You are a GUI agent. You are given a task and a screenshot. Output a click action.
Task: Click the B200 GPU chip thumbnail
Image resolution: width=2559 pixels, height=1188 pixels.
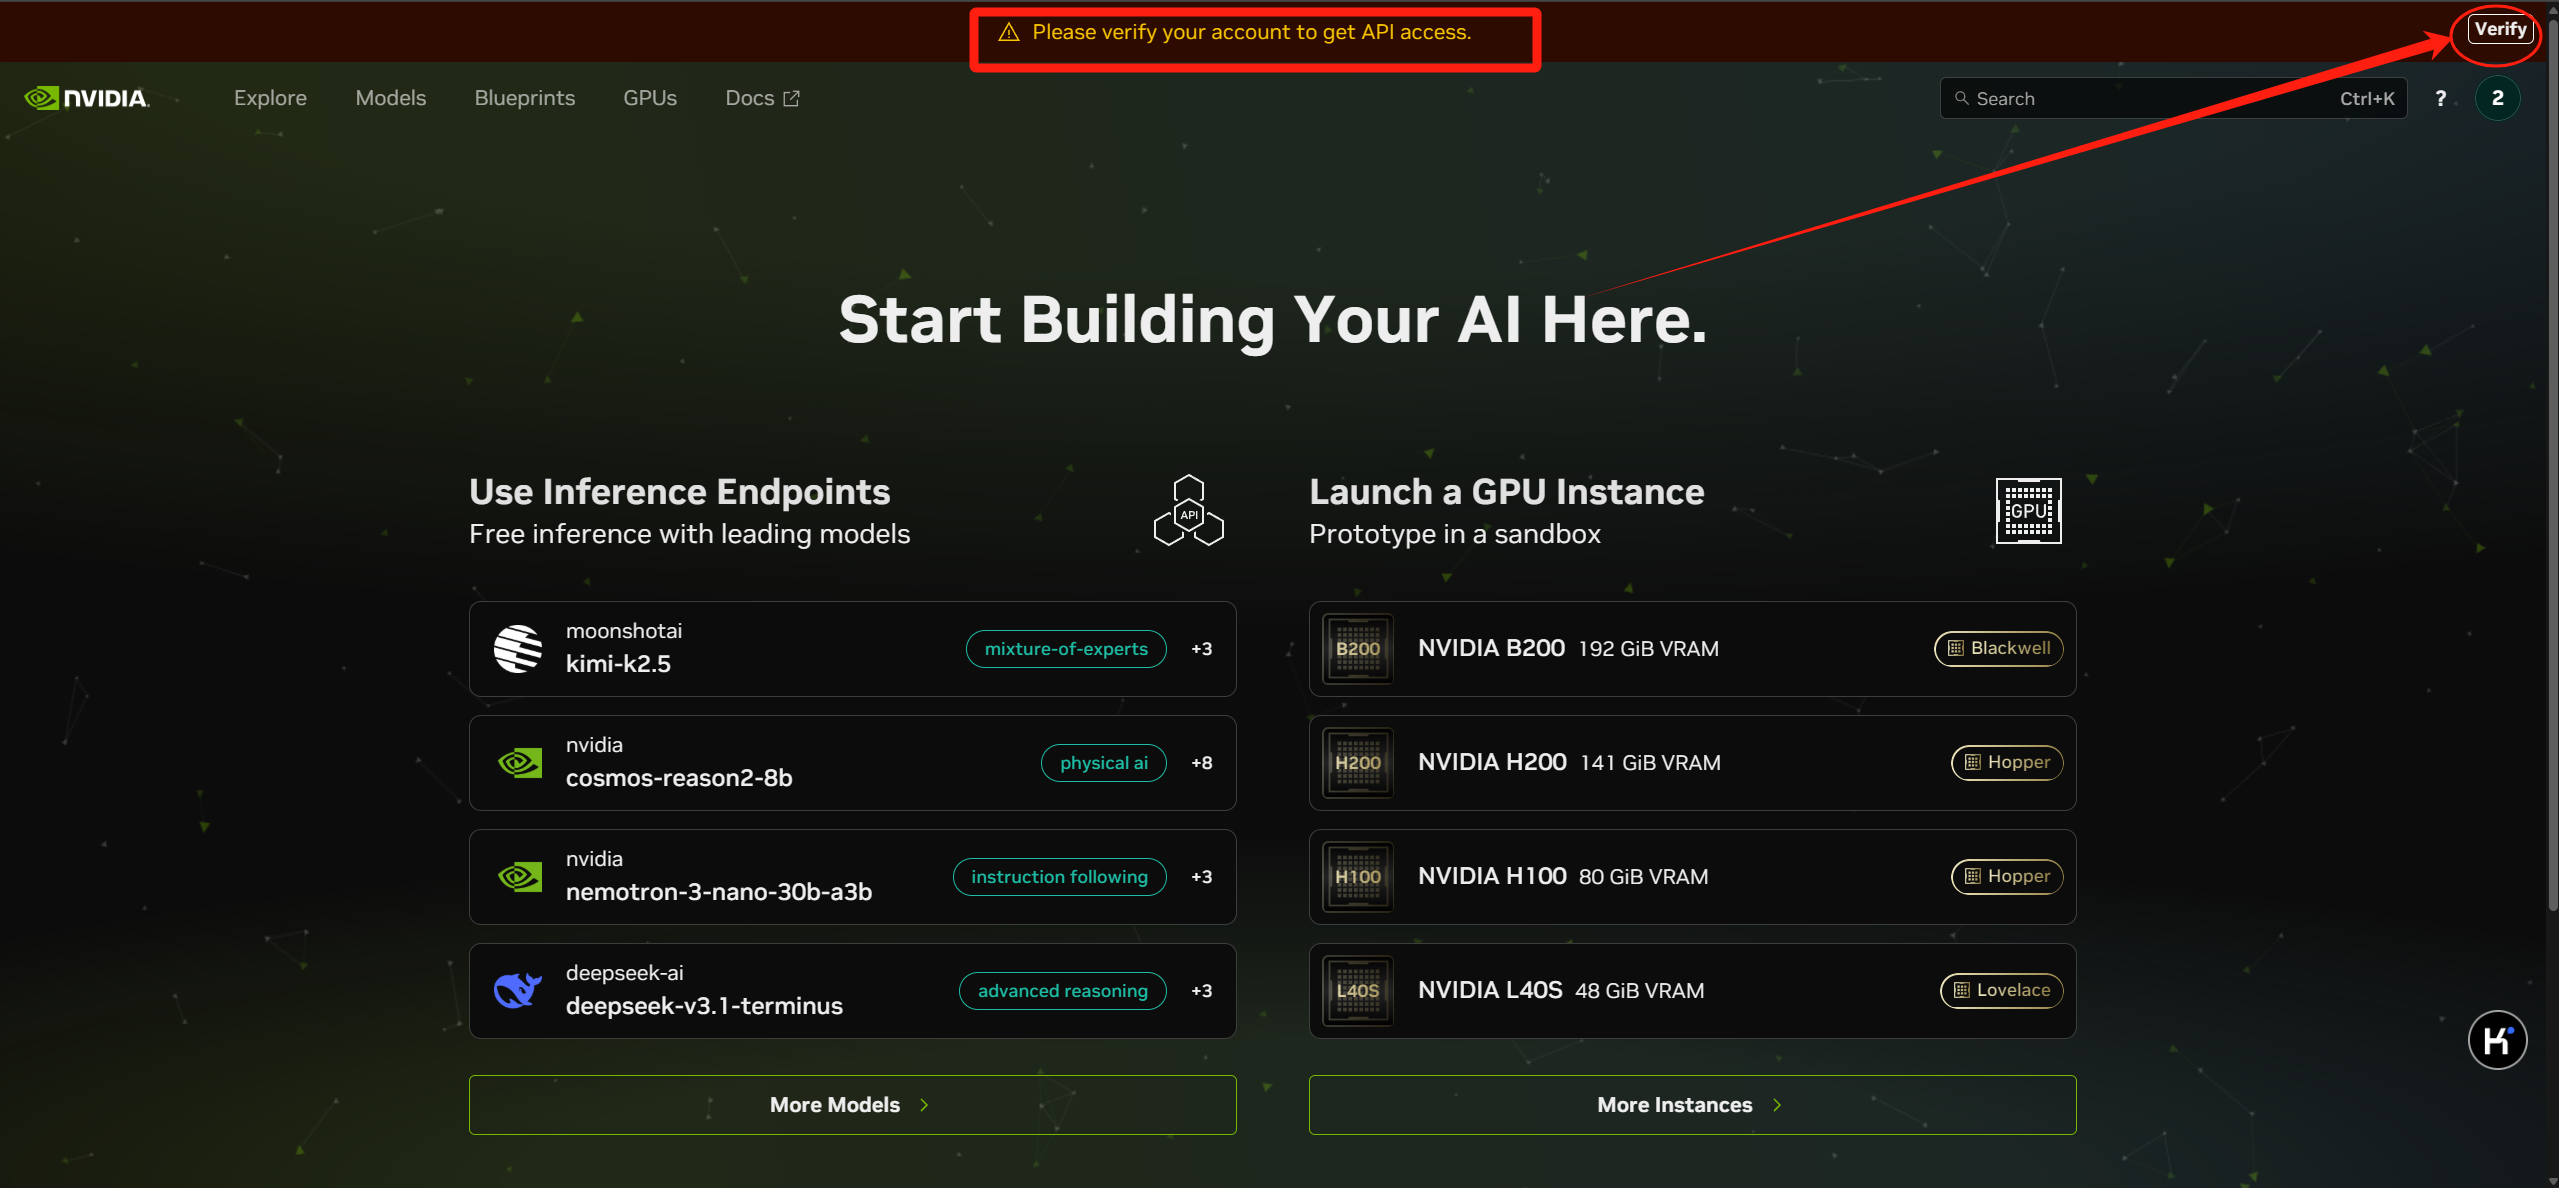pos(1357,649)
